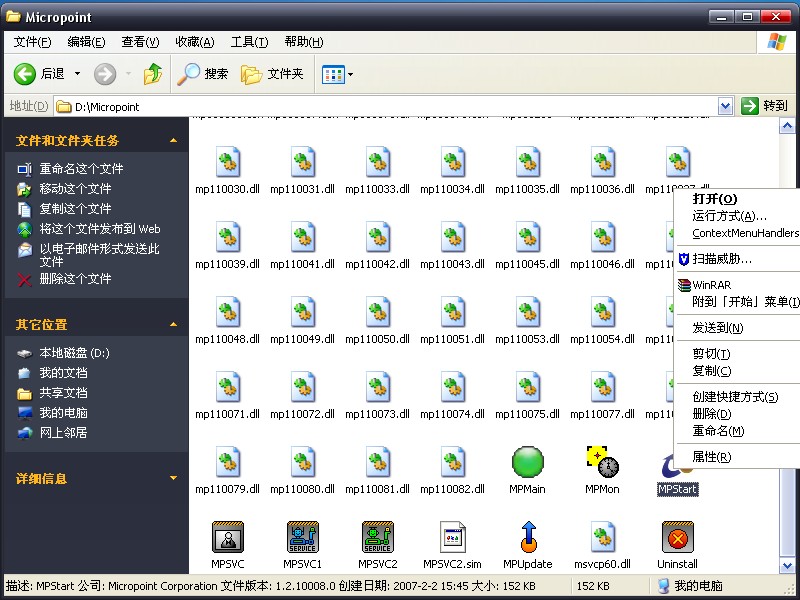This screenshot has height=600, width=800.
Task: Toggle the Folders pane toolbar button
Action: click(x=272, y=74)
